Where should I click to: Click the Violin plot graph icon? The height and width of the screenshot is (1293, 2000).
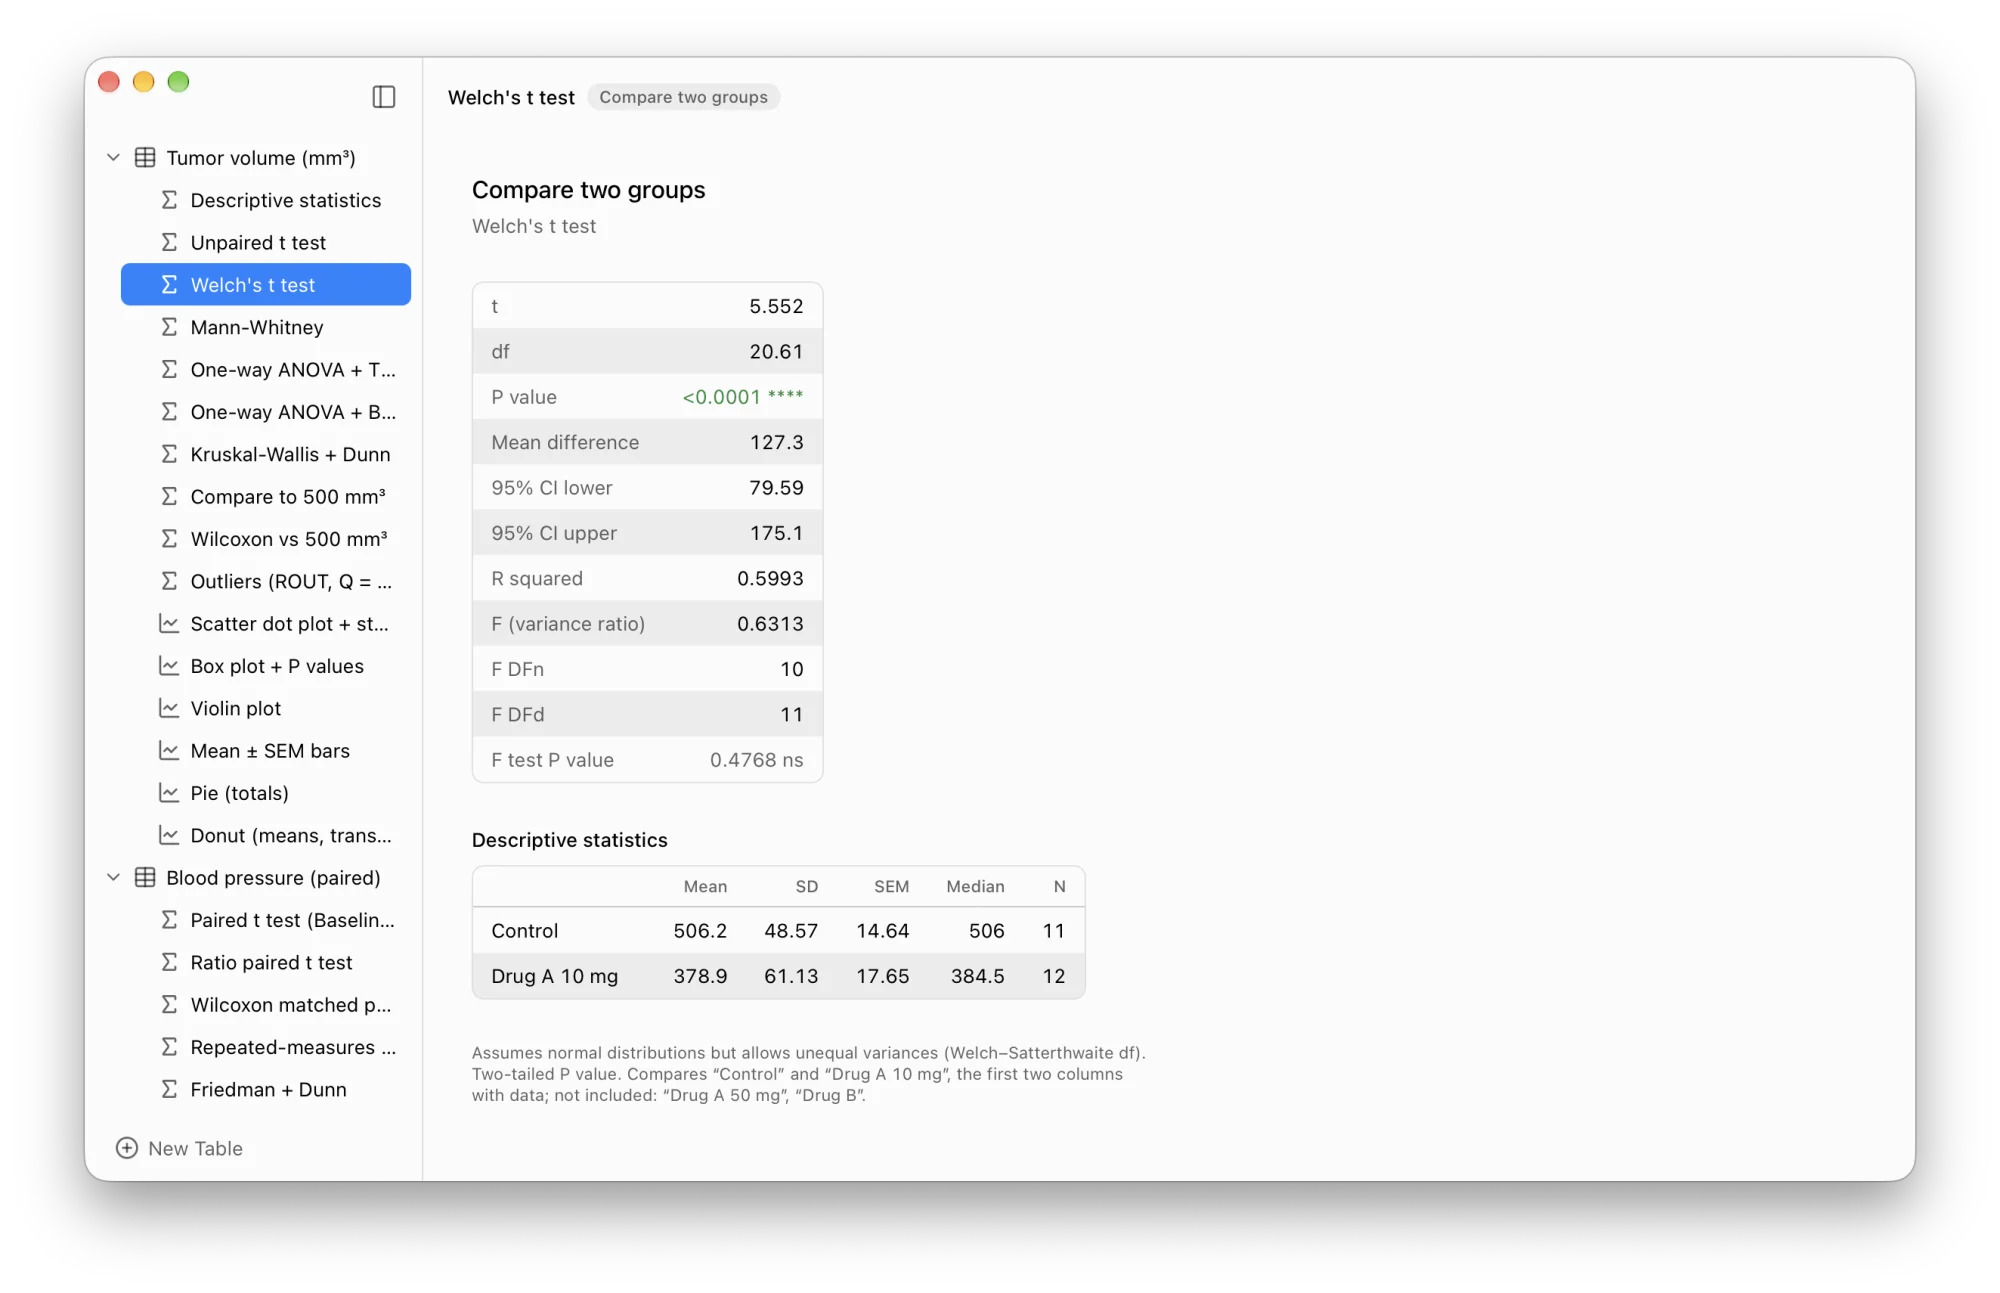[x=169, y=708]
